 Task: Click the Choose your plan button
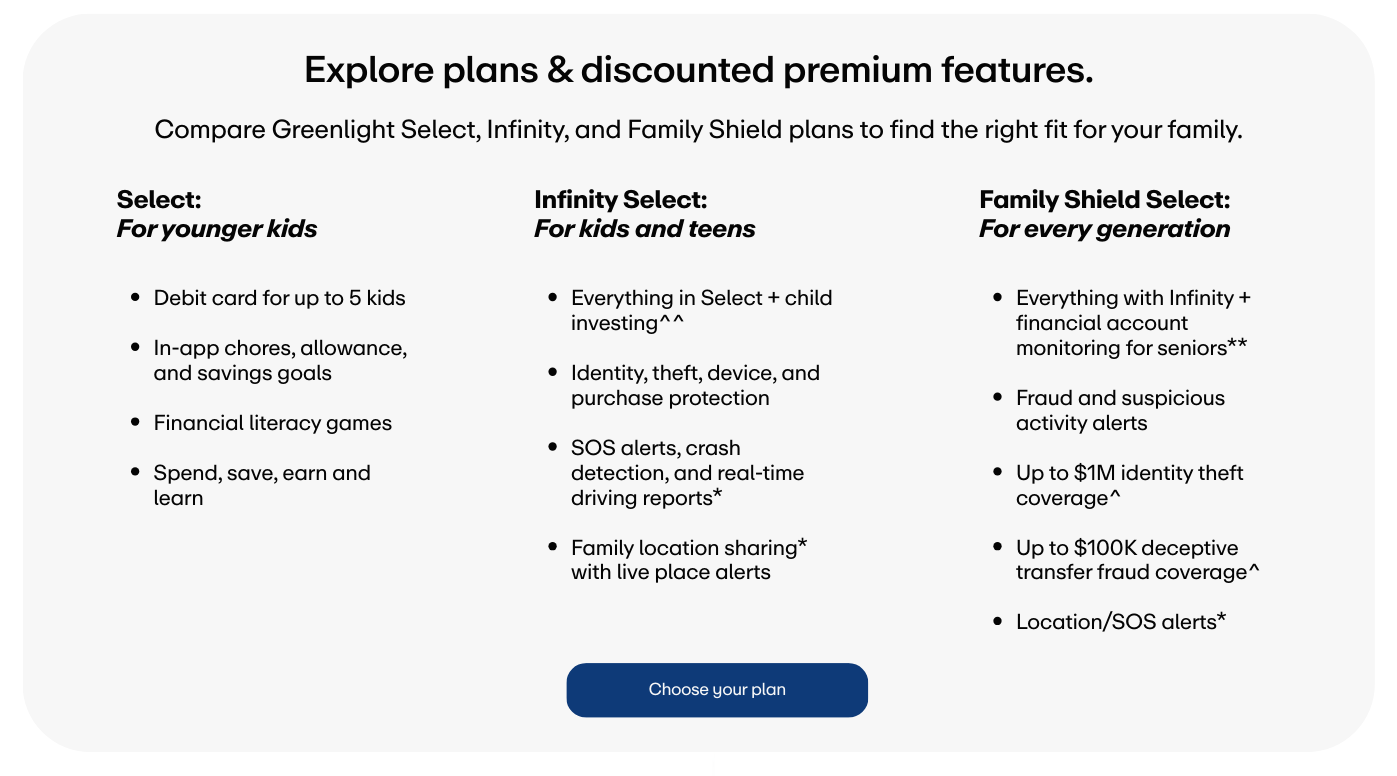717,690
